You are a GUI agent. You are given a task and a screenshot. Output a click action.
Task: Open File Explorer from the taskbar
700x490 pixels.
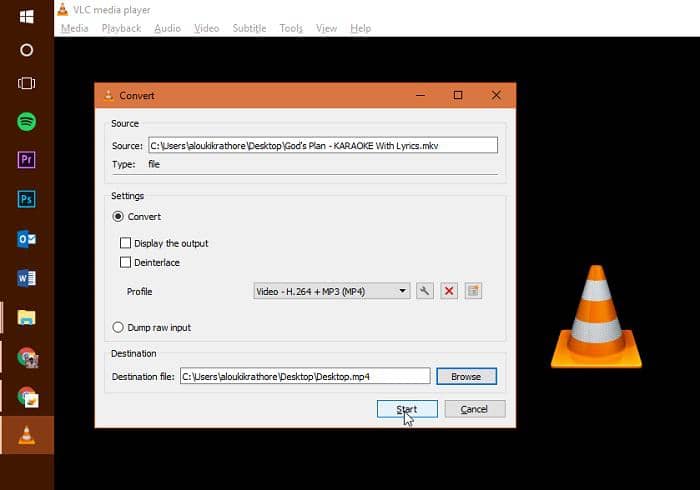[x=27, y=317]
